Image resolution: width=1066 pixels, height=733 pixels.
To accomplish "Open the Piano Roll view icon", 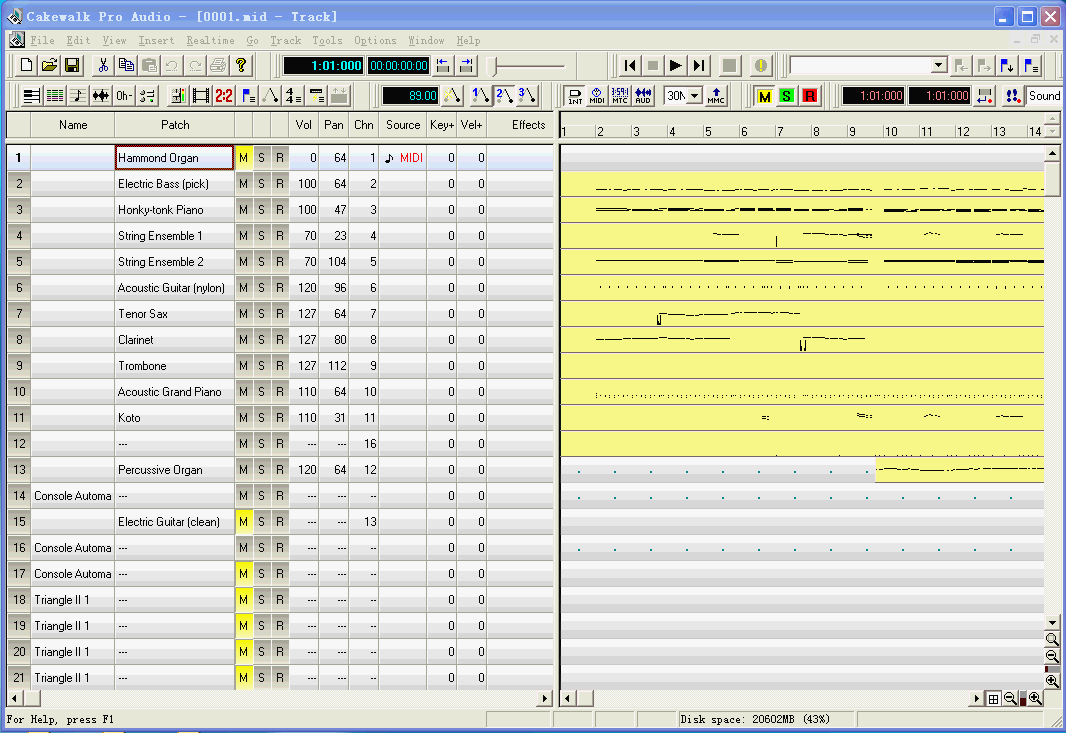I will tap(54, 96).
